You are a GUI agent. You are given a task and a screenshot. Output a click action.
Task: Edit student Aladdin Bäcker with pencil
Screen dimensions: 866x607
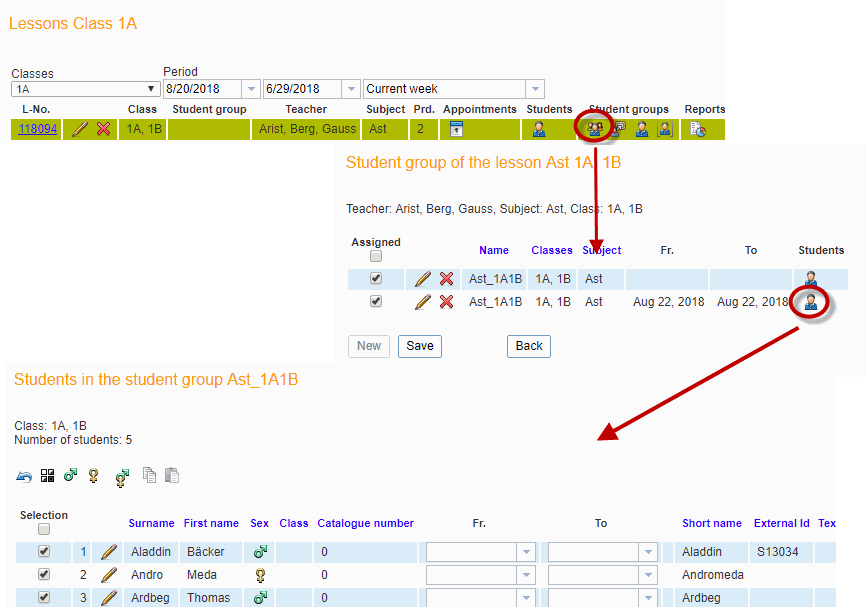tap(109, 552)
